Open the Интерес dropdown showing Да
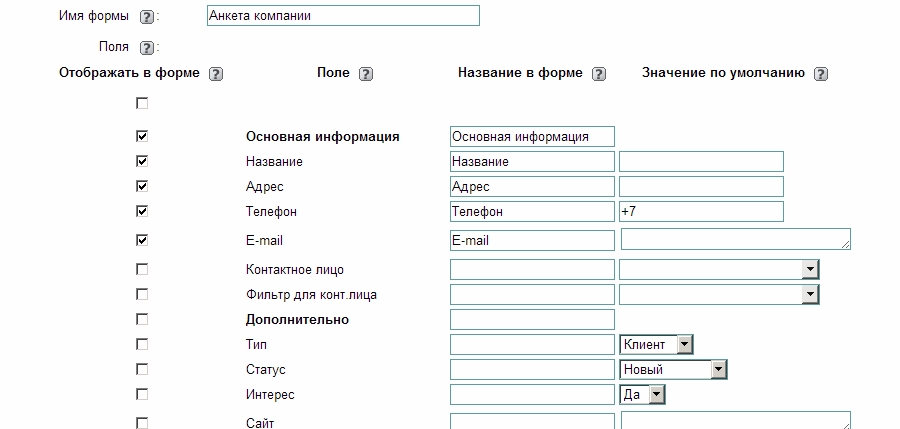This screenshot has height=429, width=900. pyautogui.click(x=656, y=395)
